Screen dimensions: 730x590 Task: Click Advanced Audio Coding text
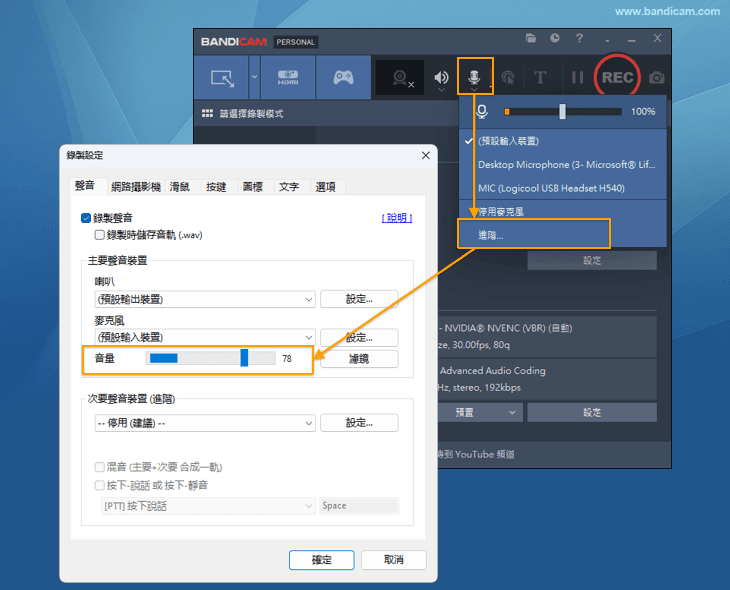(493, 371)
